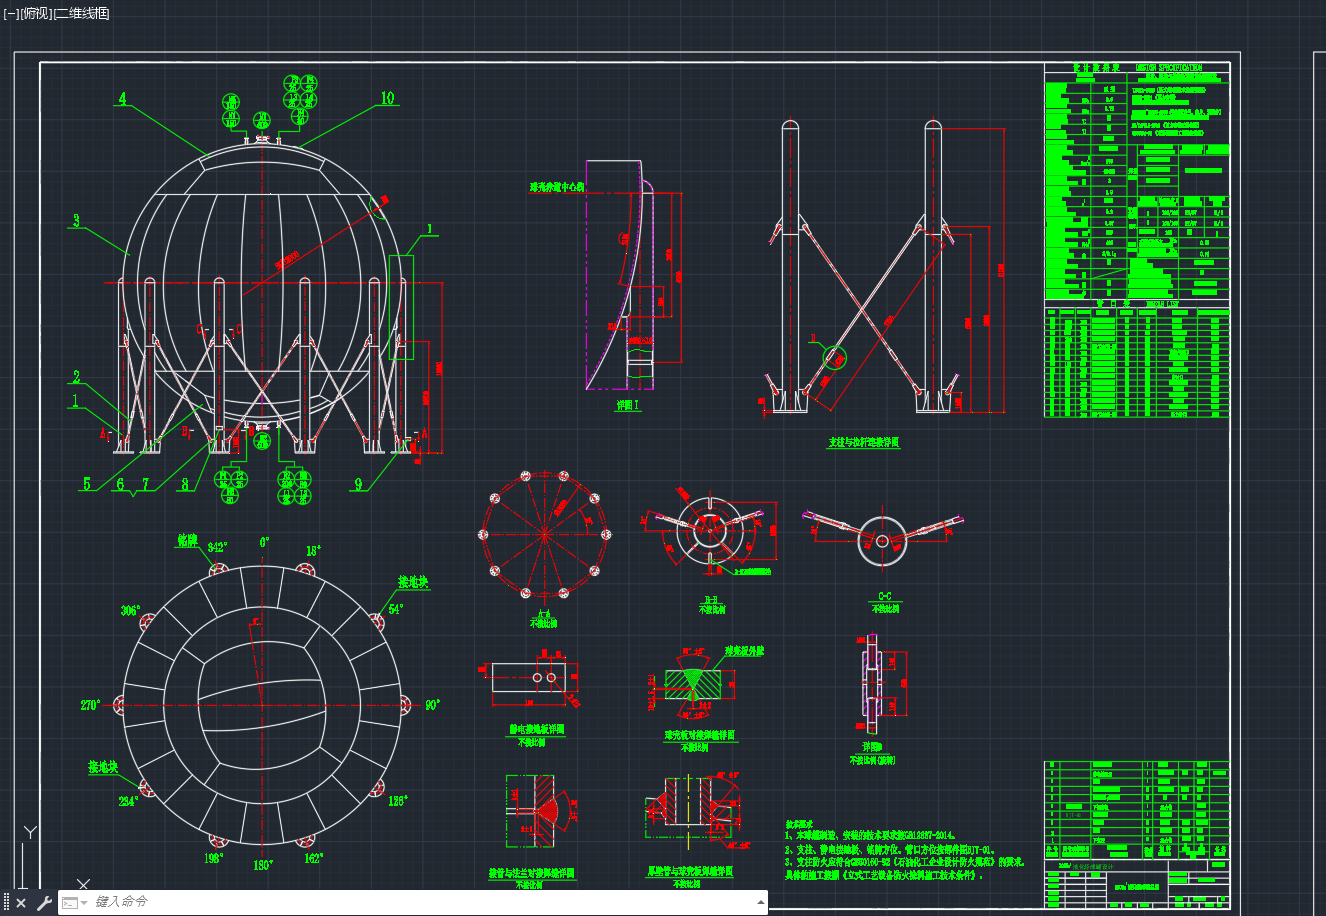Select the 铭牌 leader label

coord(188,541)
